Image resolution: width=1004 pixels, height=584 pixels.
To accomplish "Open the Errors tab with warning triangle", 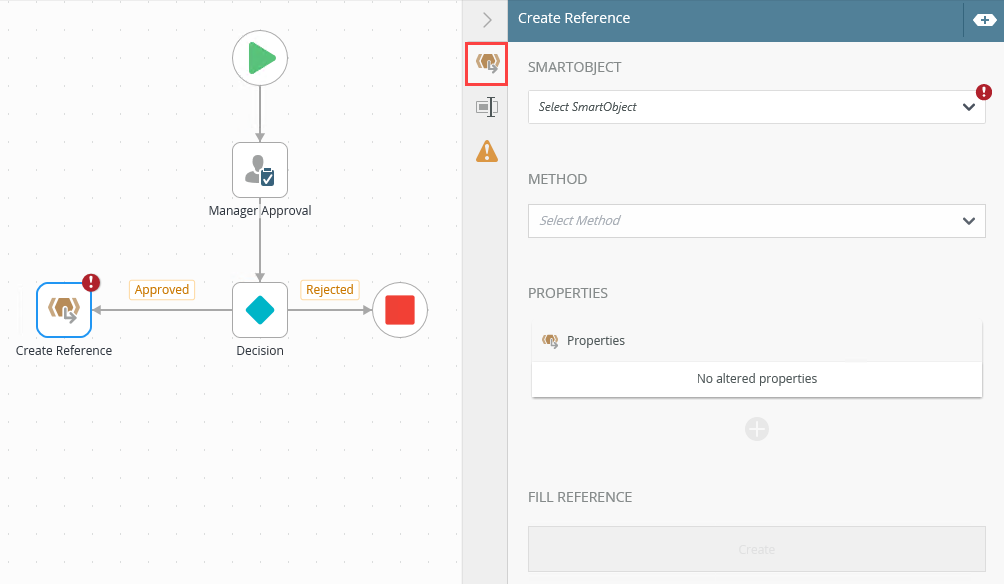I will (487, 151).
